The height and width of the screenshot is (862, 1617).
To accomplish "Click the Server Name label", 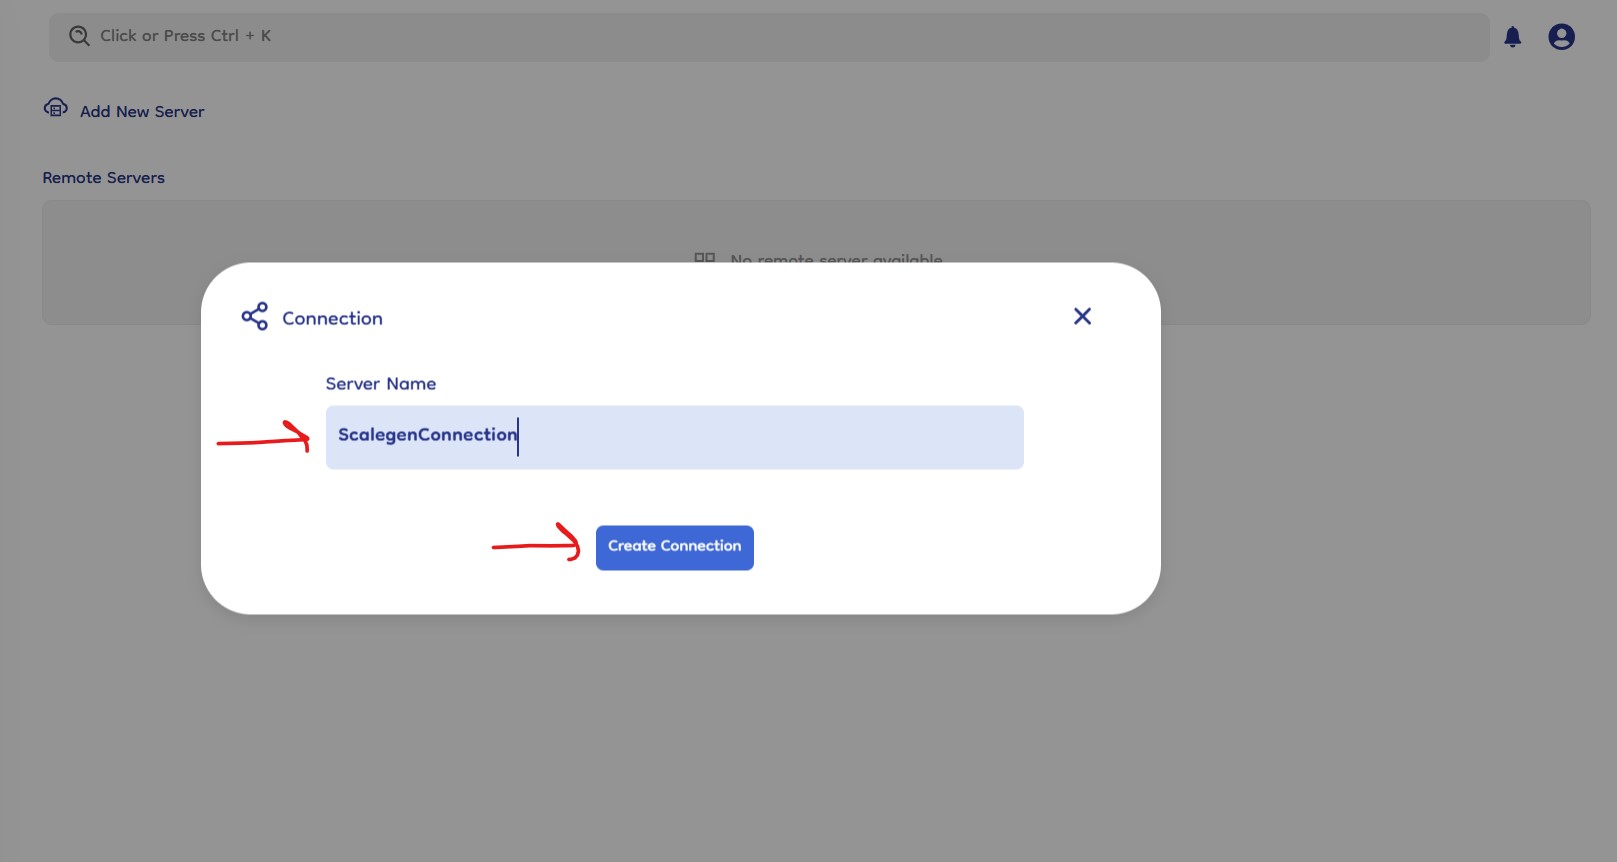I will coord(380,384).
